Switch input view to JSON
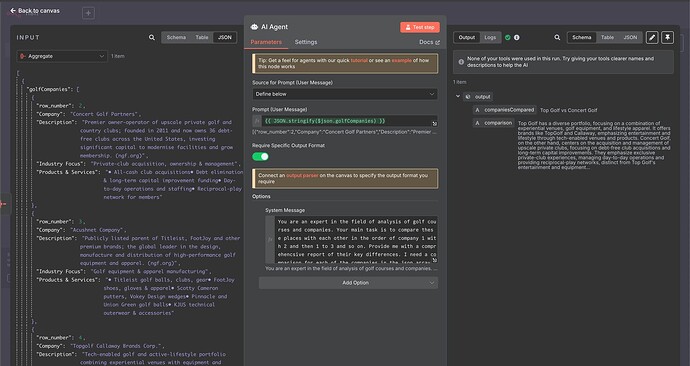Screen dimensions: 690x366 click(225, 38)
